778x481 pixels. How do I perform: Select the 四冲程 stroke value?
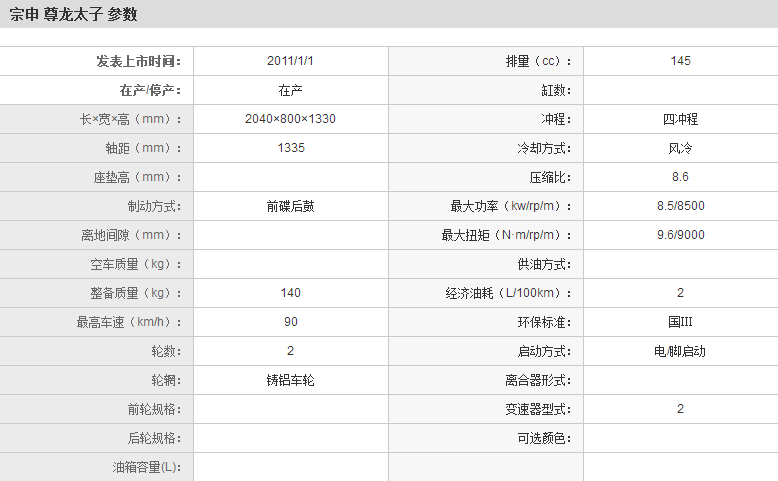(x=680, y=119)
